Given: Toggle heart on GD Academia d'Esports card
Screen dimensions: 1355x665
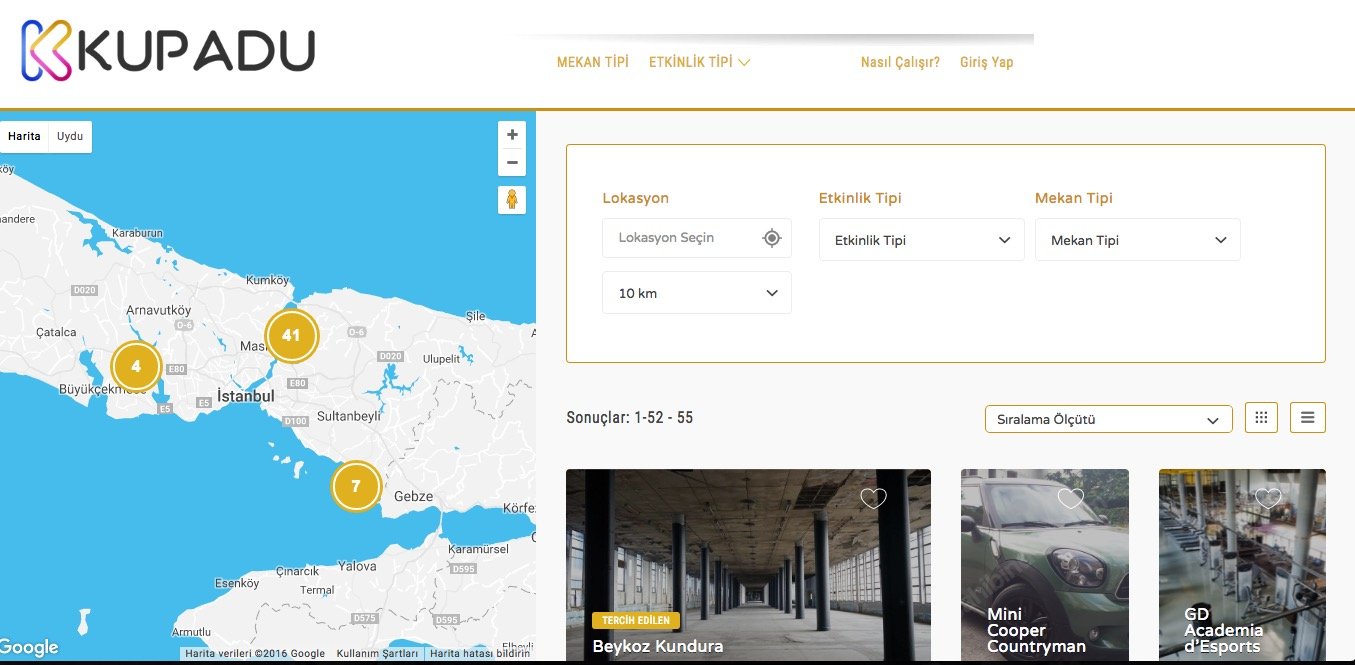Looking at the screenshot, I should (x=1268, y=498).
